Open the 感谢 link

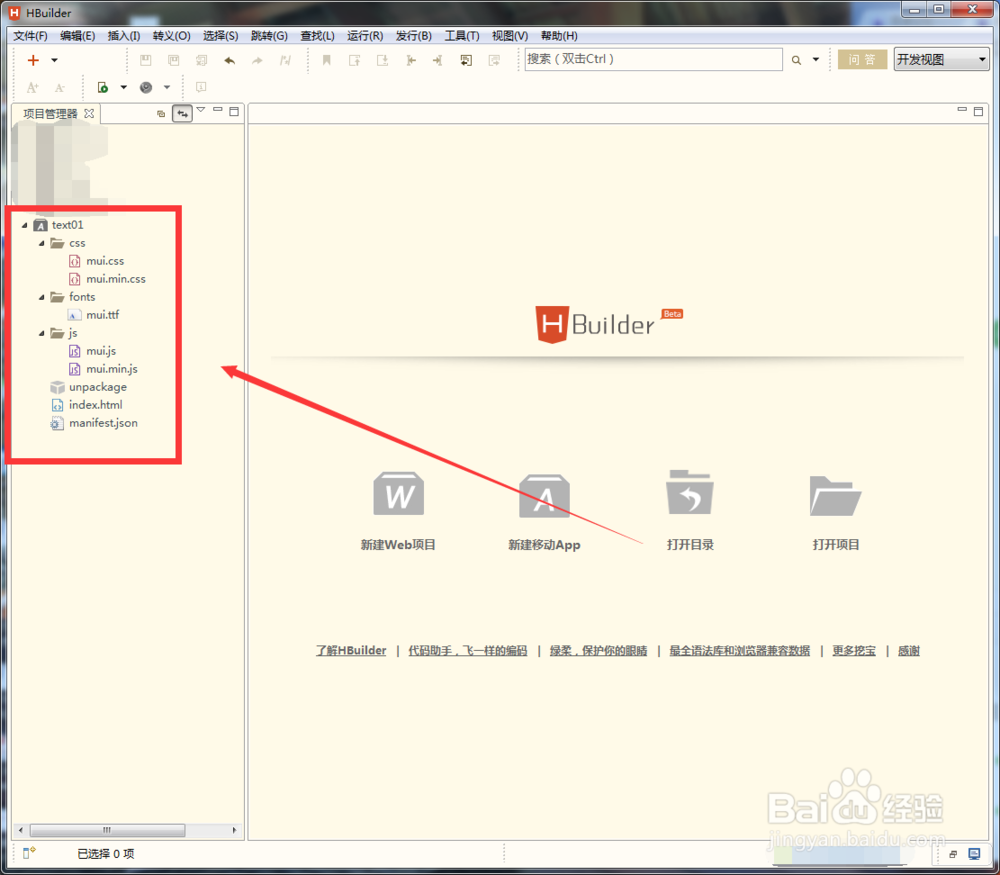(909, 651)
